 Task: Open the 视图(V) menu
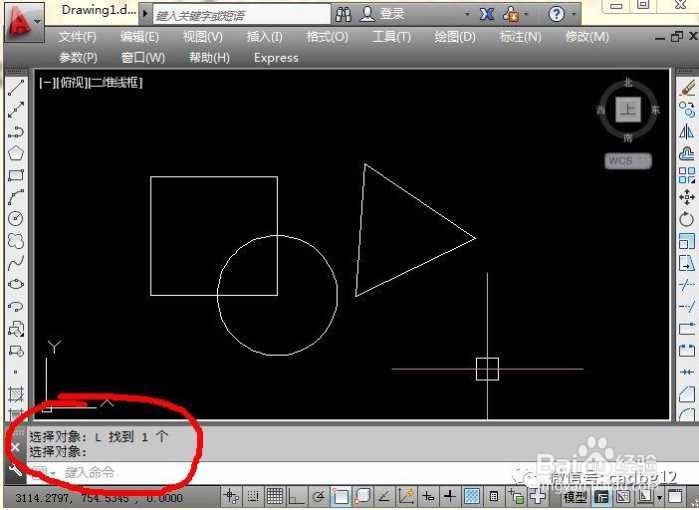[x=203, y=37]
